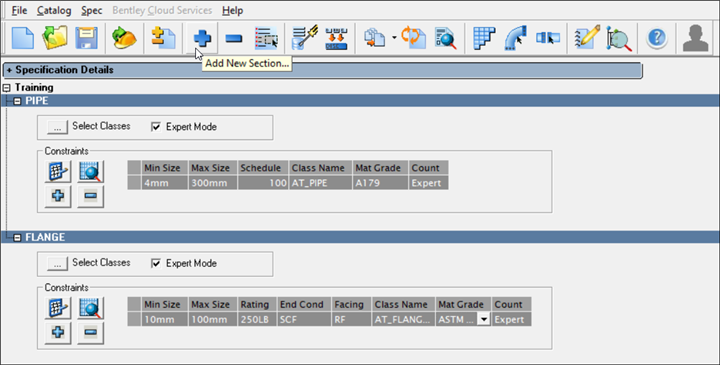Screen dimensions: 720x365
Task: Select the SCF End Cond cell
Action: click(x=304, y=320)
